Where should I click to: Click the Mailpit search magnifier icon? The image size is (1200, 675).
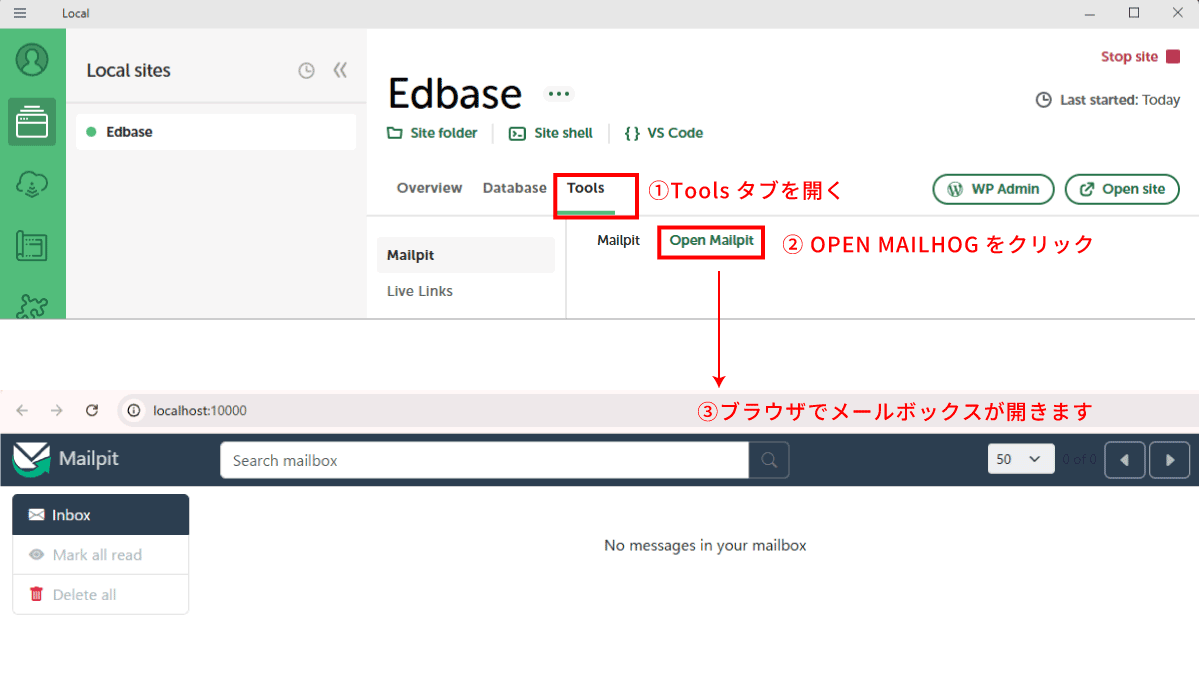pos(769,460)
